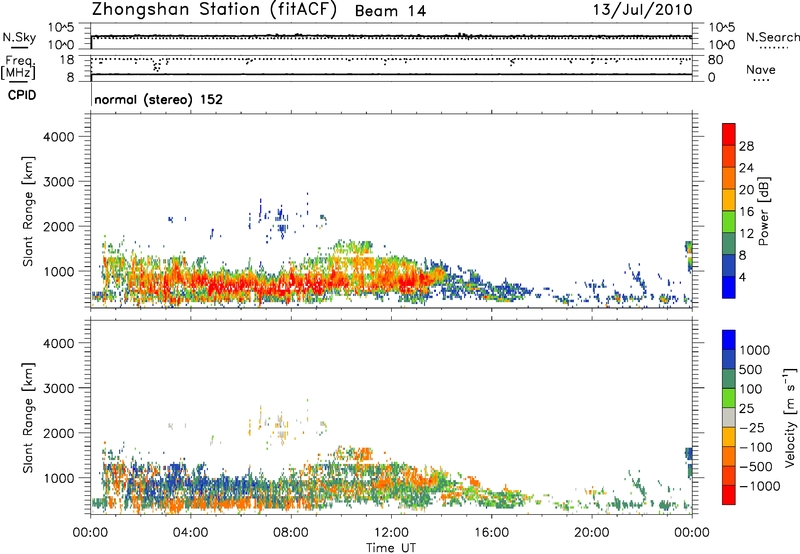Screen dimensions: 800x554
Task: Click the "CPID" row label
Action: click(22, 95)
